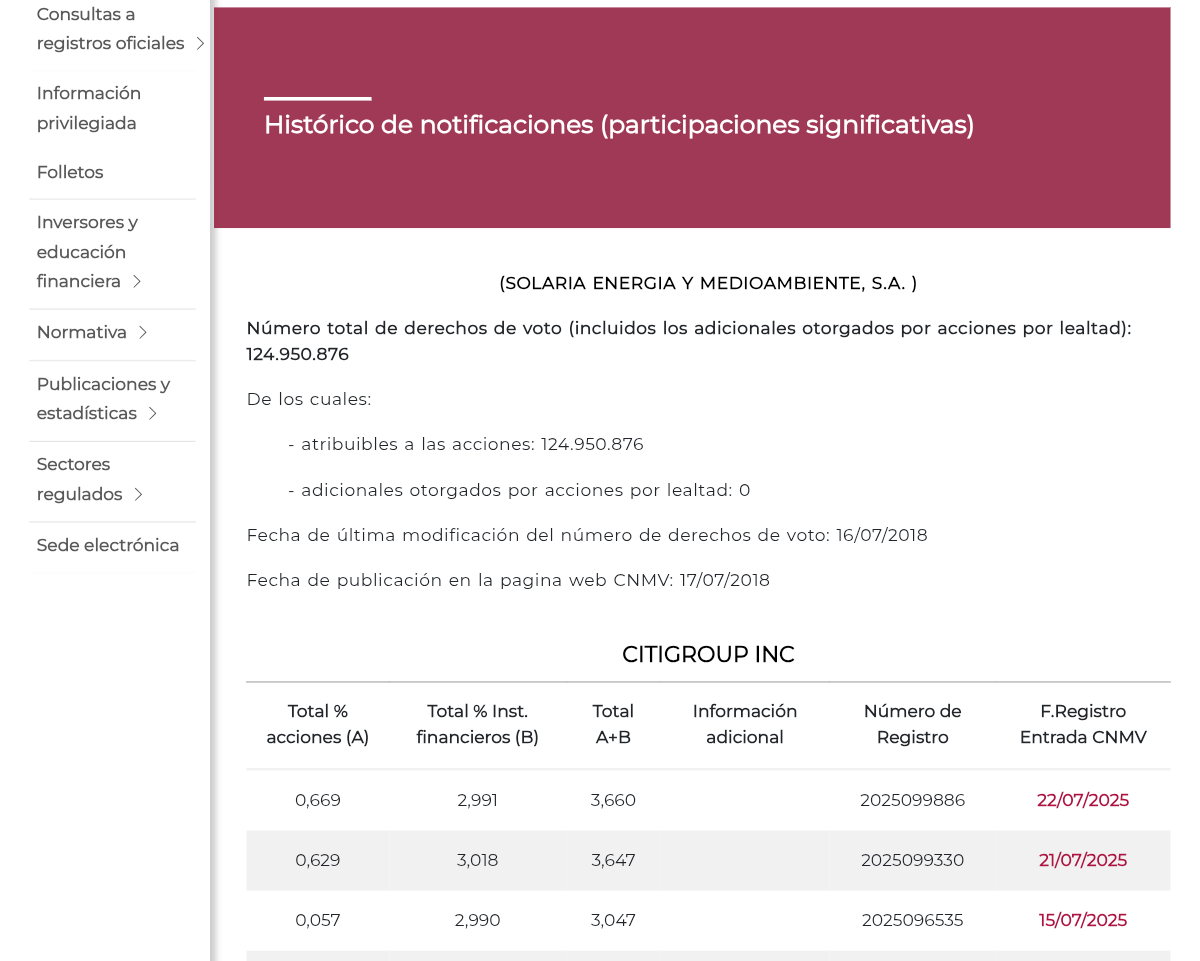Expand the Normativa chevron
This screenshot has width=1200, height=961.
[x=143, y=332]
